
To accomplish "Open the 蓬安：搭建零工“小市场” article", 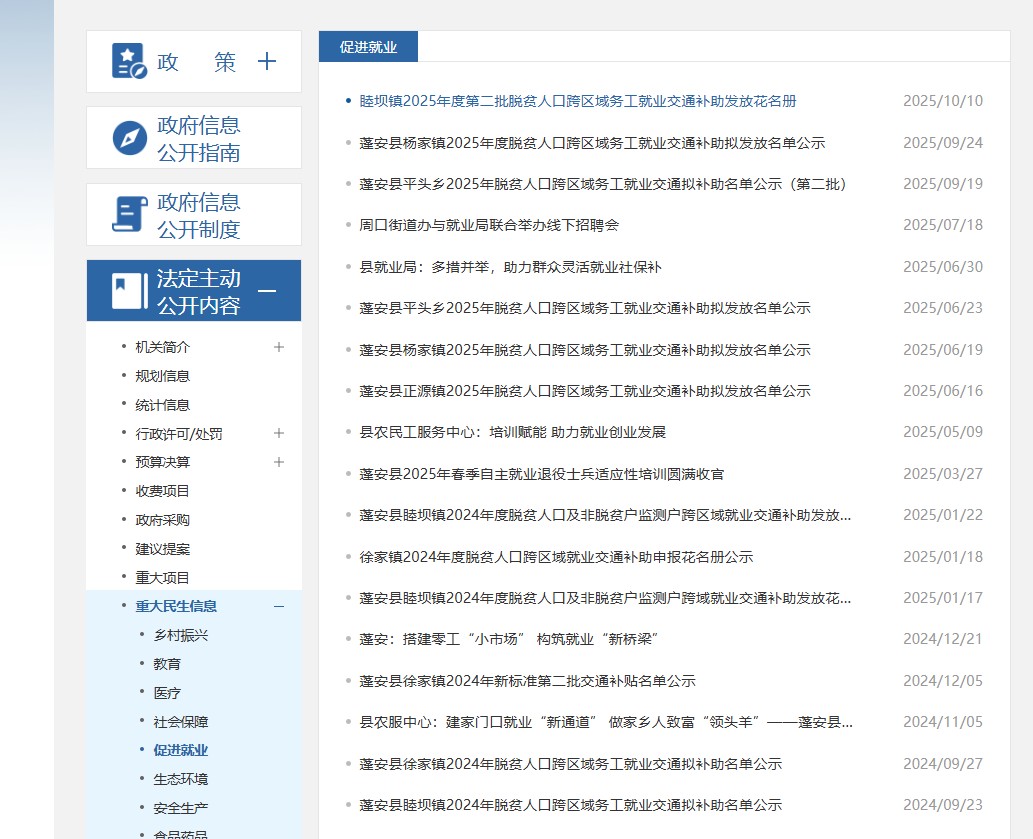I will coord(508,639).
